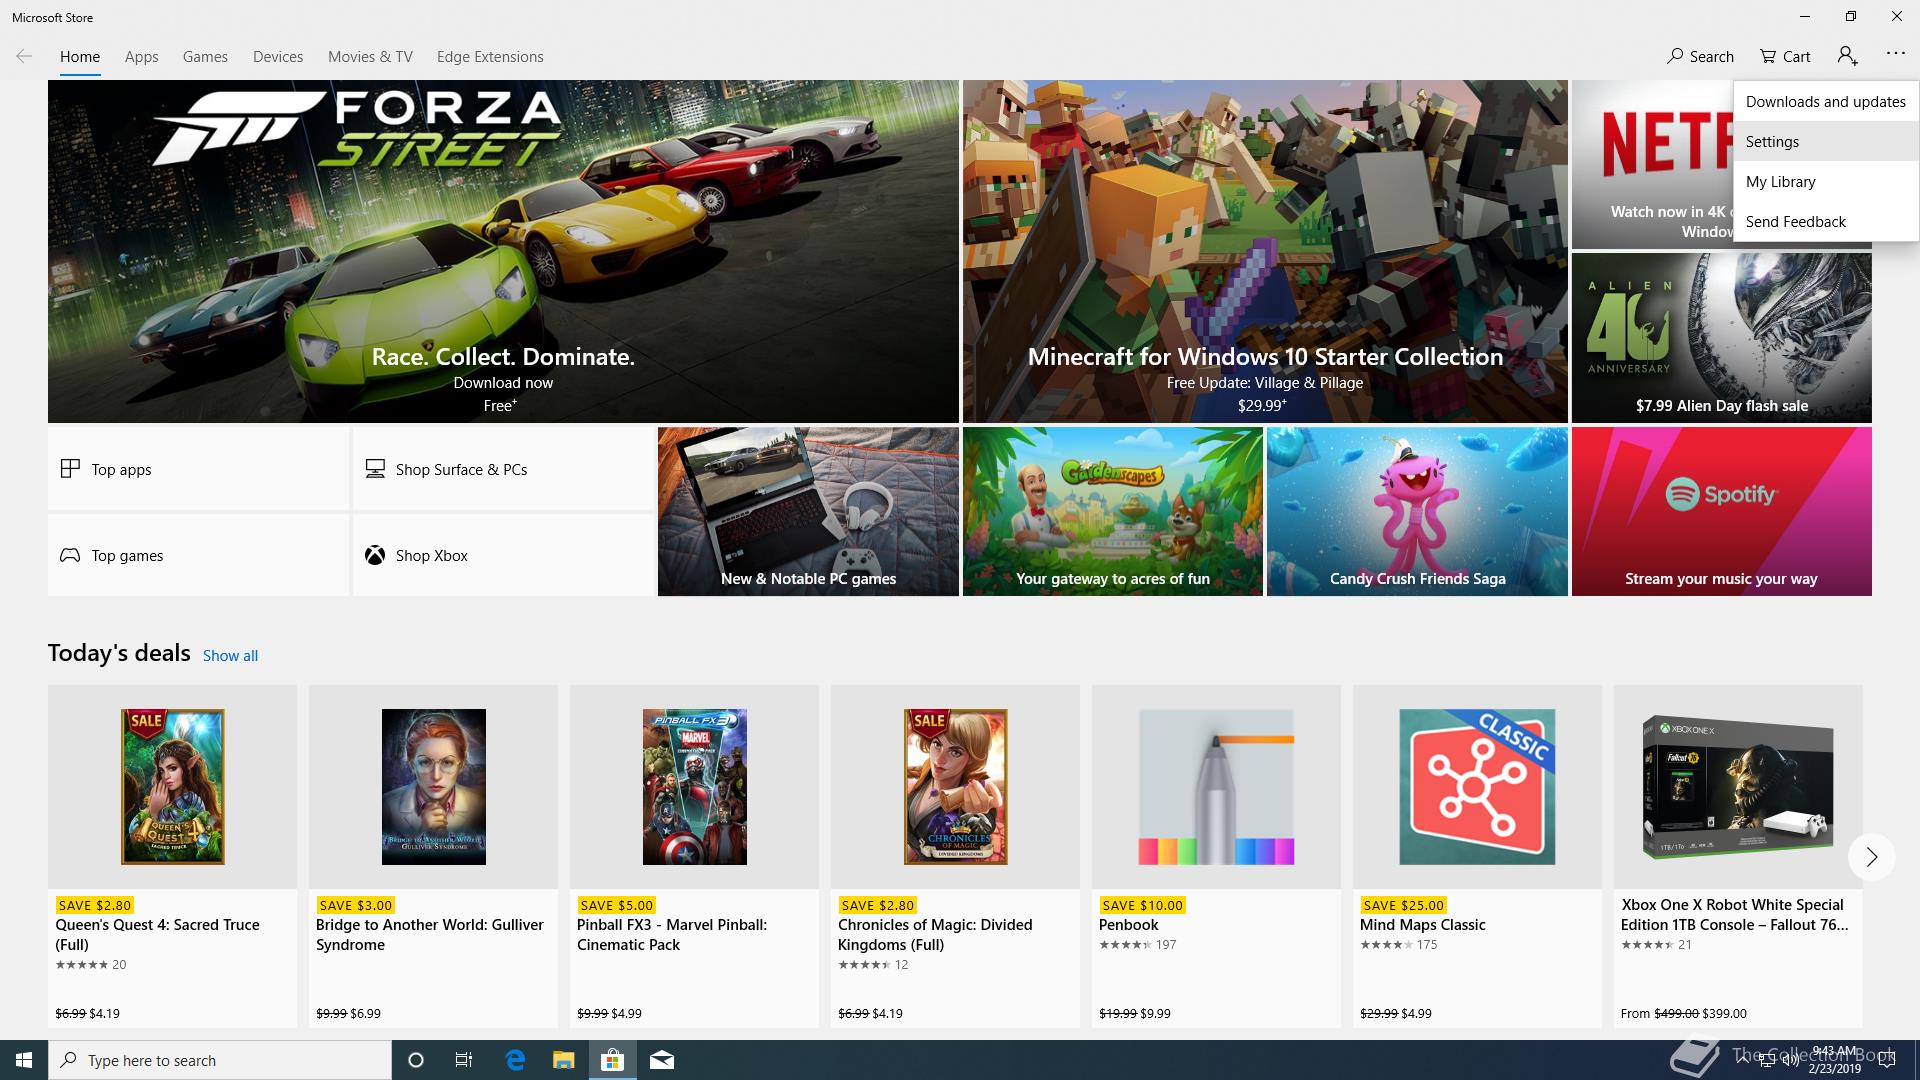Open Shop Surface & PCs tile
The height and width of the screenshot is (1080, 1920).
point(503,469)
